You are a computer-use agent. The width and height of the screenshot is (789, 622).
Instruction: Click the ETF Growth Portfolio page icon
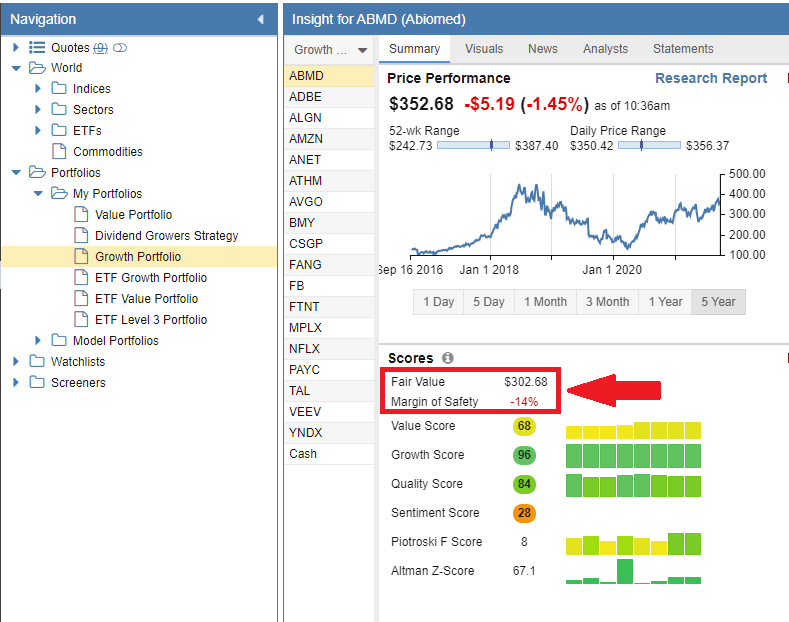pos(81,277)
